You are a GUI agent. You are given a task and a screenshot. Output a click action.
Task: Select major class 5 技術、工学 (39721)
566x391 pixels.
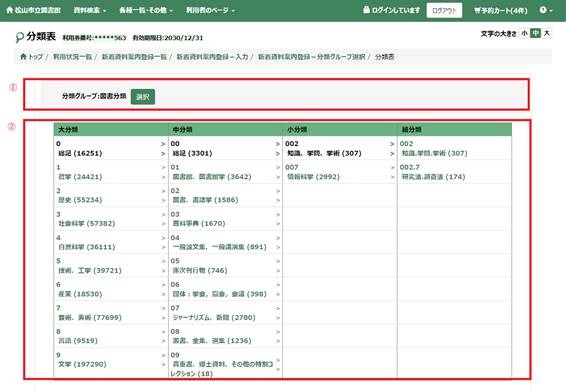111,266
